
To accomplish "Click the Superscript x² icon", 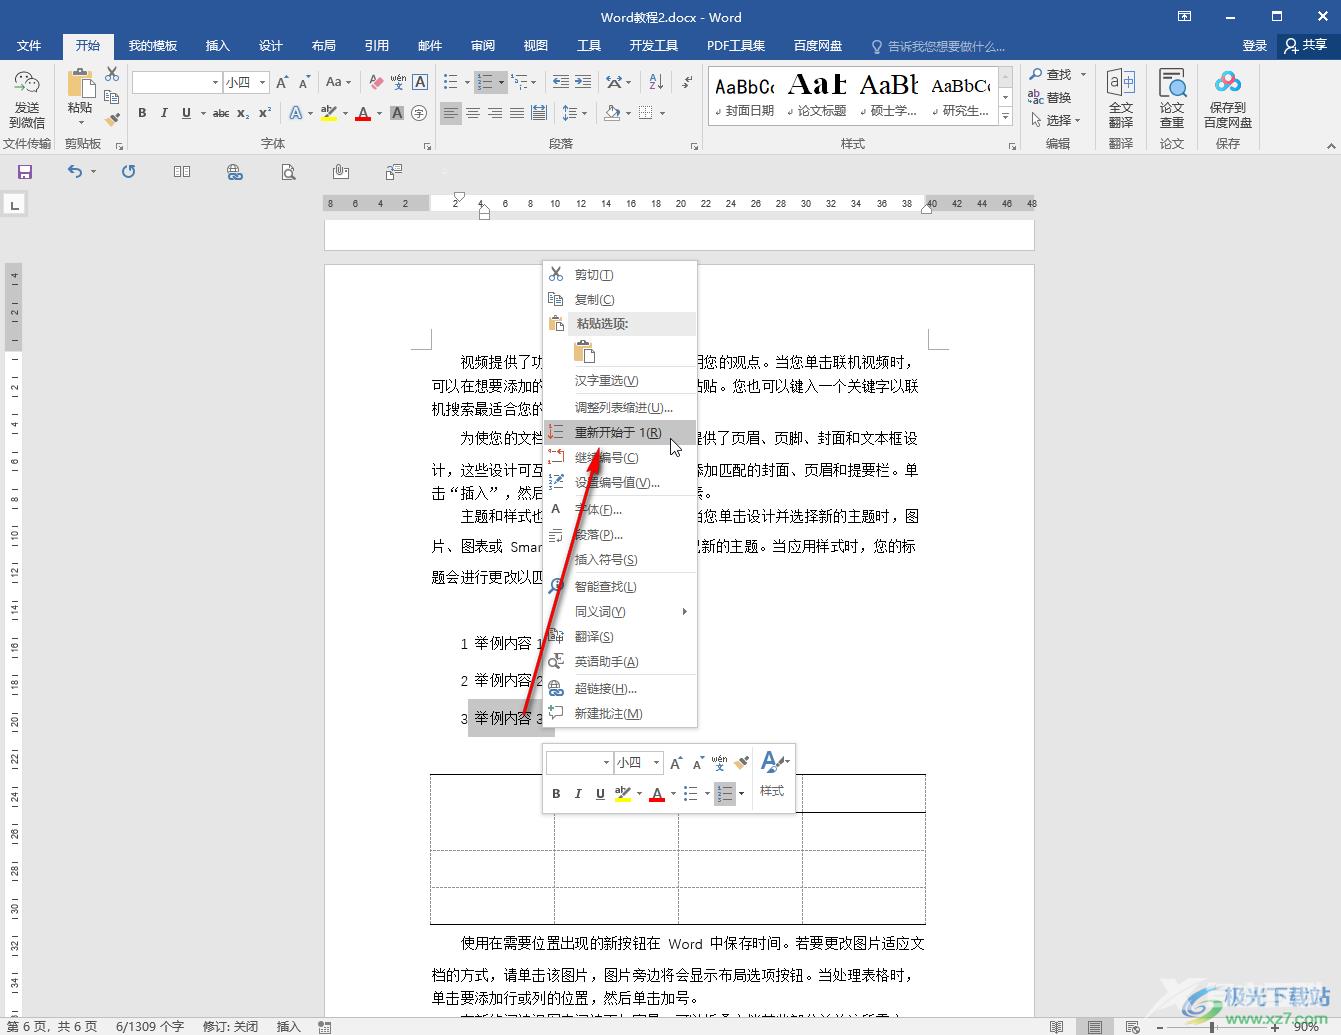I will click(x=265, y=113).
